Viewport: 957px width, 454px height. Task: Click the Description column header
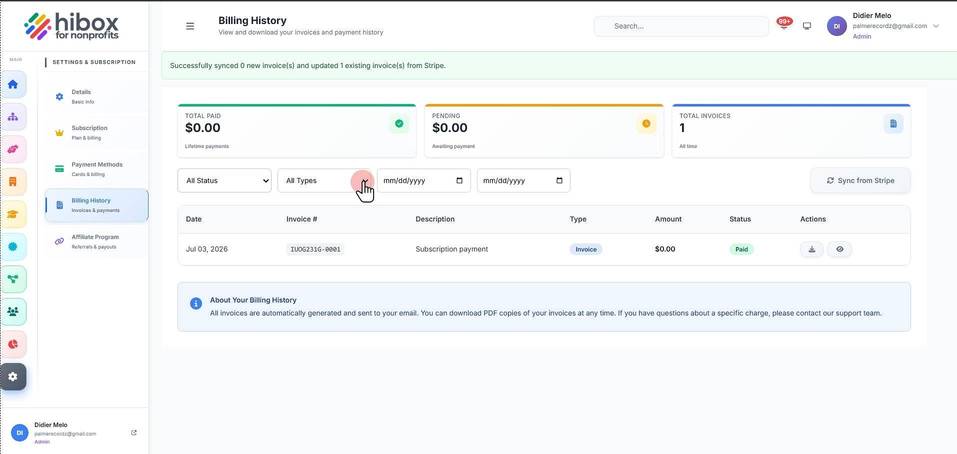coord(435,219)
